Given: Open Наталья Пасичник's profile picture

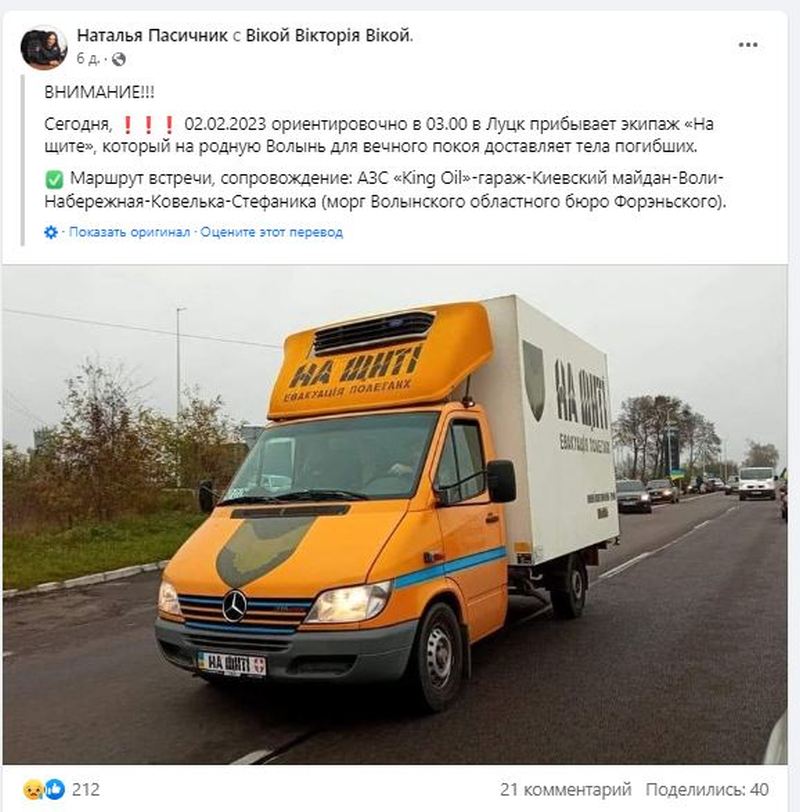Looking at the screenshot, I should [43, 47].
